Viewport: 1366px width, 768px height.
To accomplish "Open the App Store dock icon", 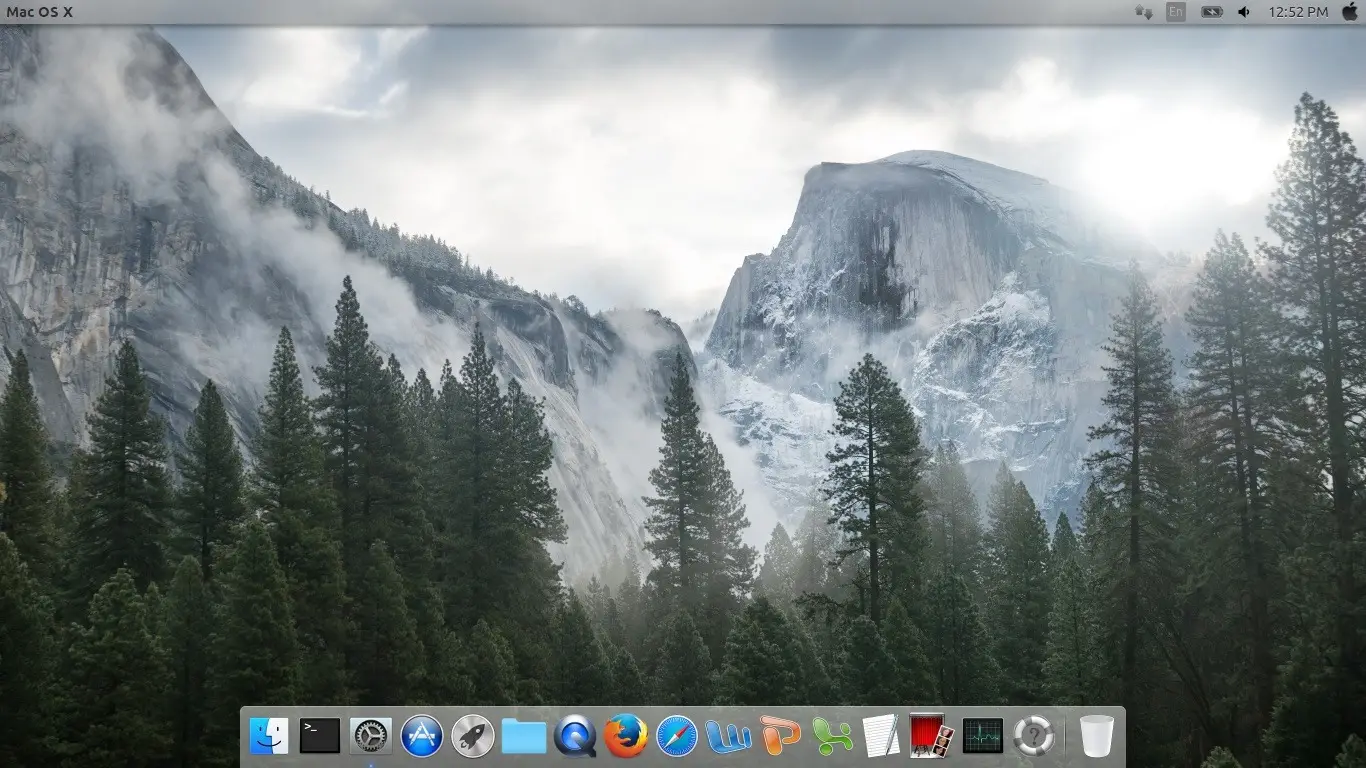I will pyautogui.click(x=422, y=736).
